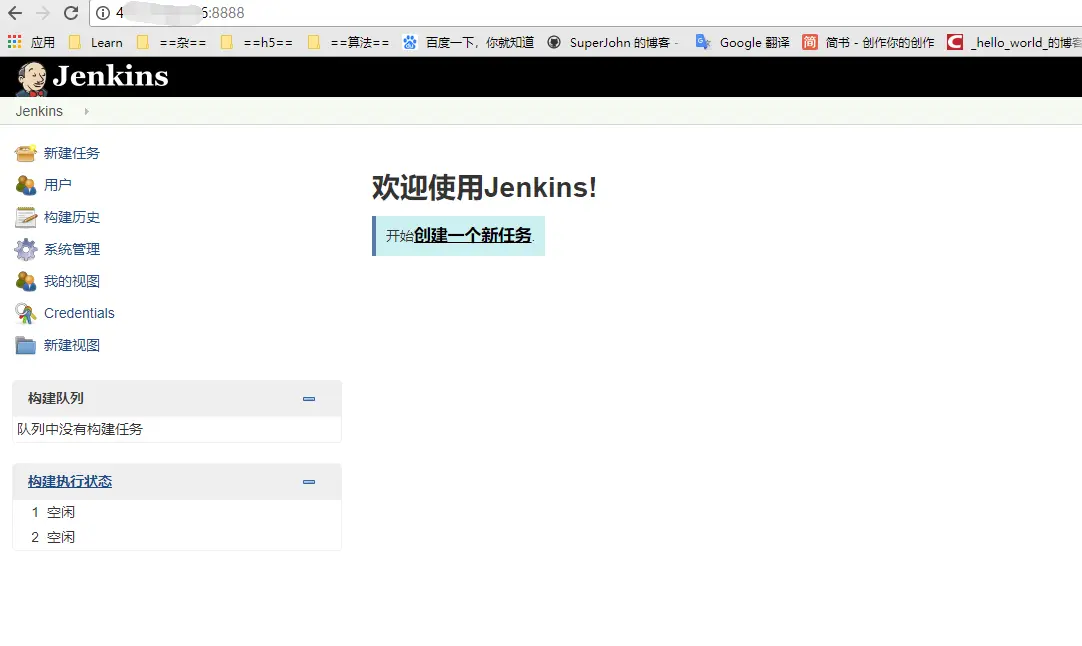Viewport: 1082px width, 646px height.
Task: Click the 构建历史 notepad icon
Action: (26, 217)
